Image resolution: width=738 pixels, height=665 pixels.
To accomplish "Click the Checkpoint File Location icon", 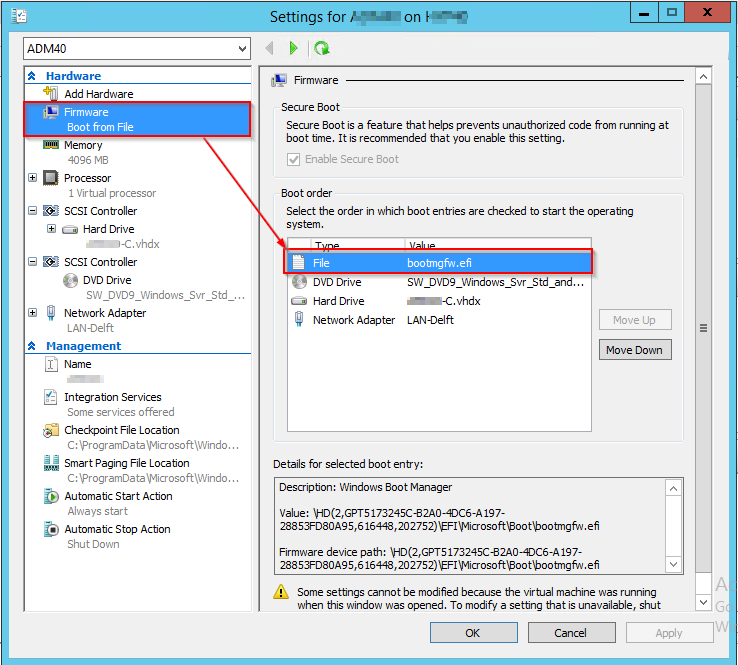I will [51, 431].
